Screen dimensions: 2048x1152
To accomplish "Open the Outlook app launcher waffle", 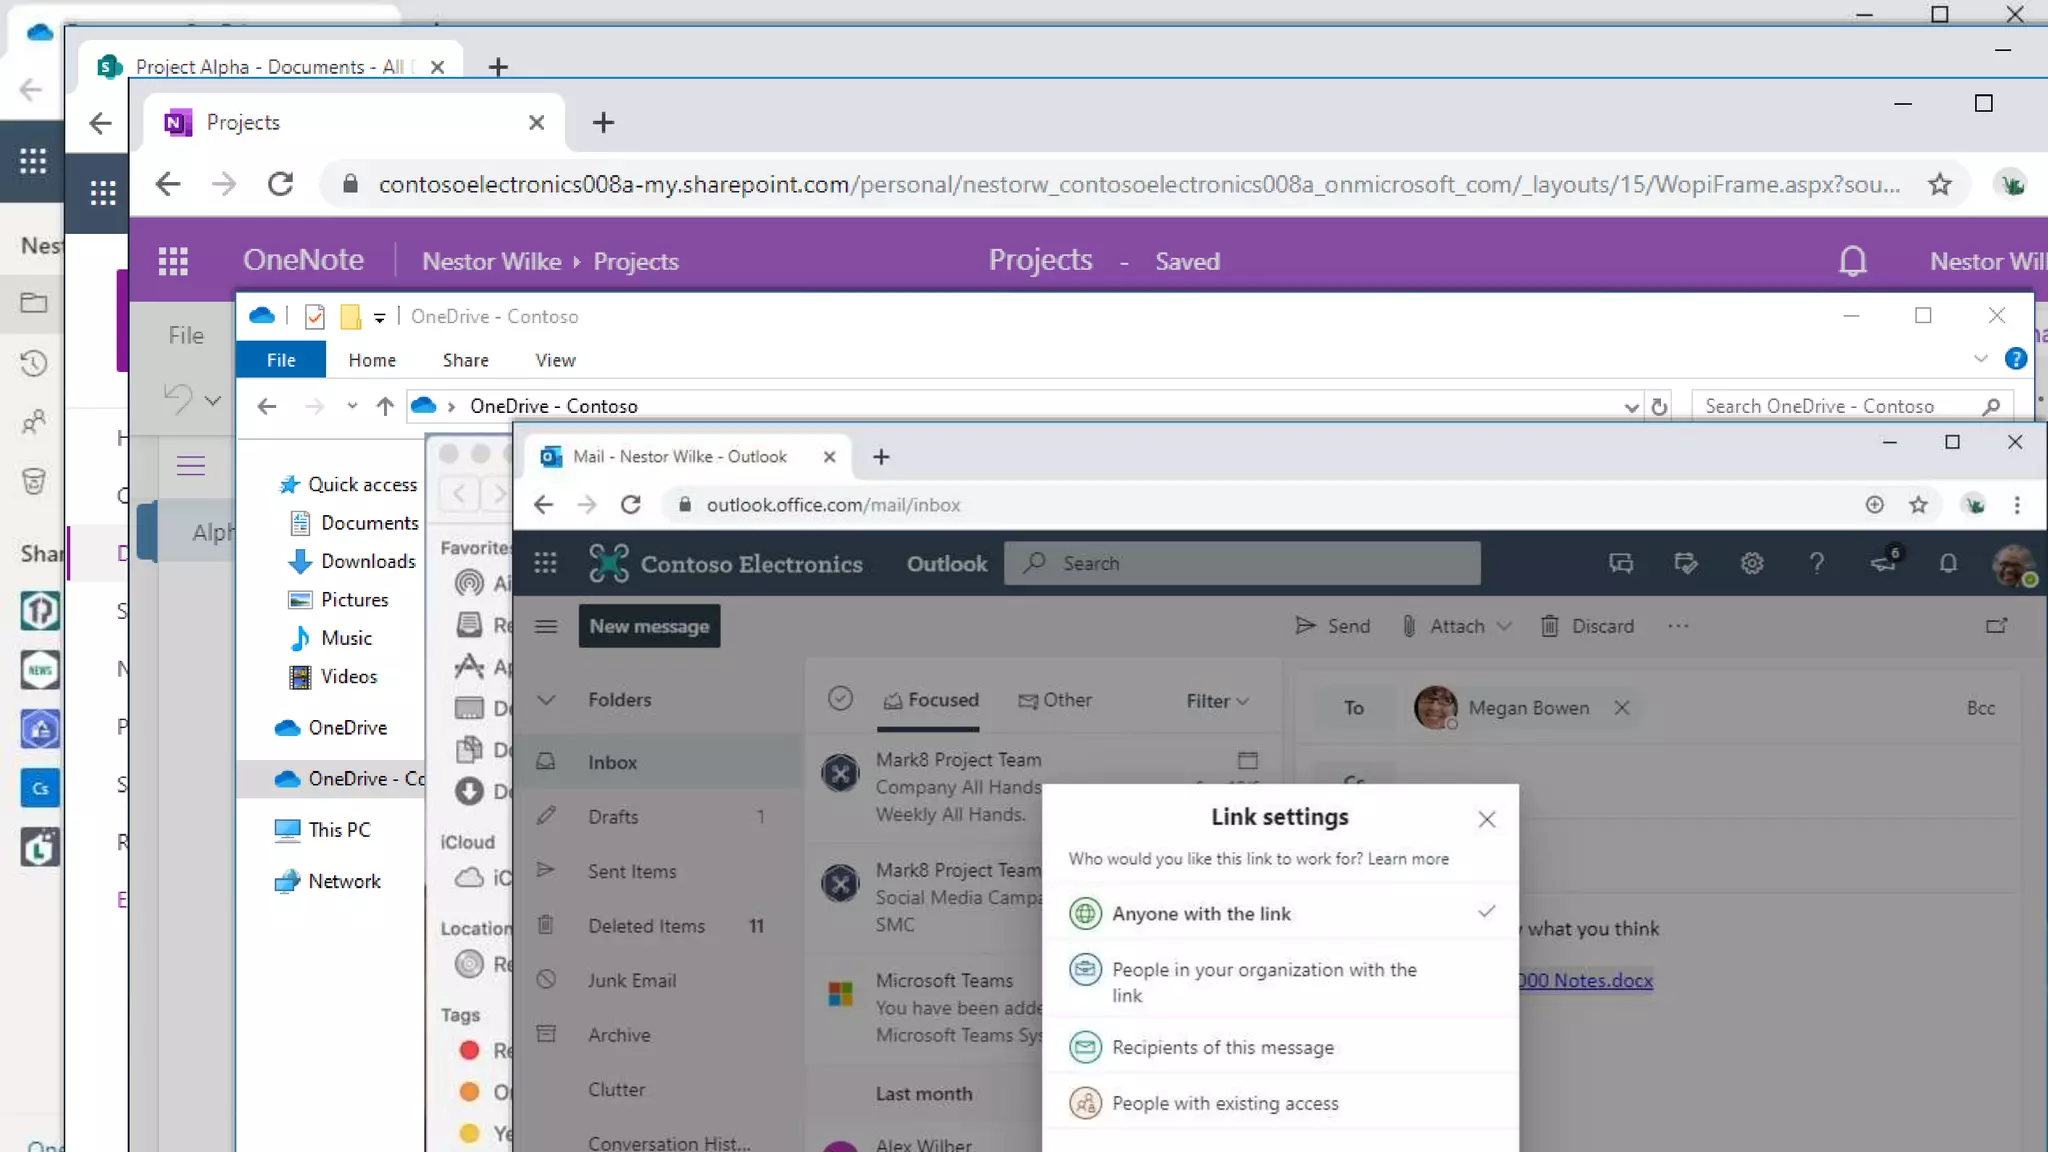I will pyautogui.click(x=545, y=563).
